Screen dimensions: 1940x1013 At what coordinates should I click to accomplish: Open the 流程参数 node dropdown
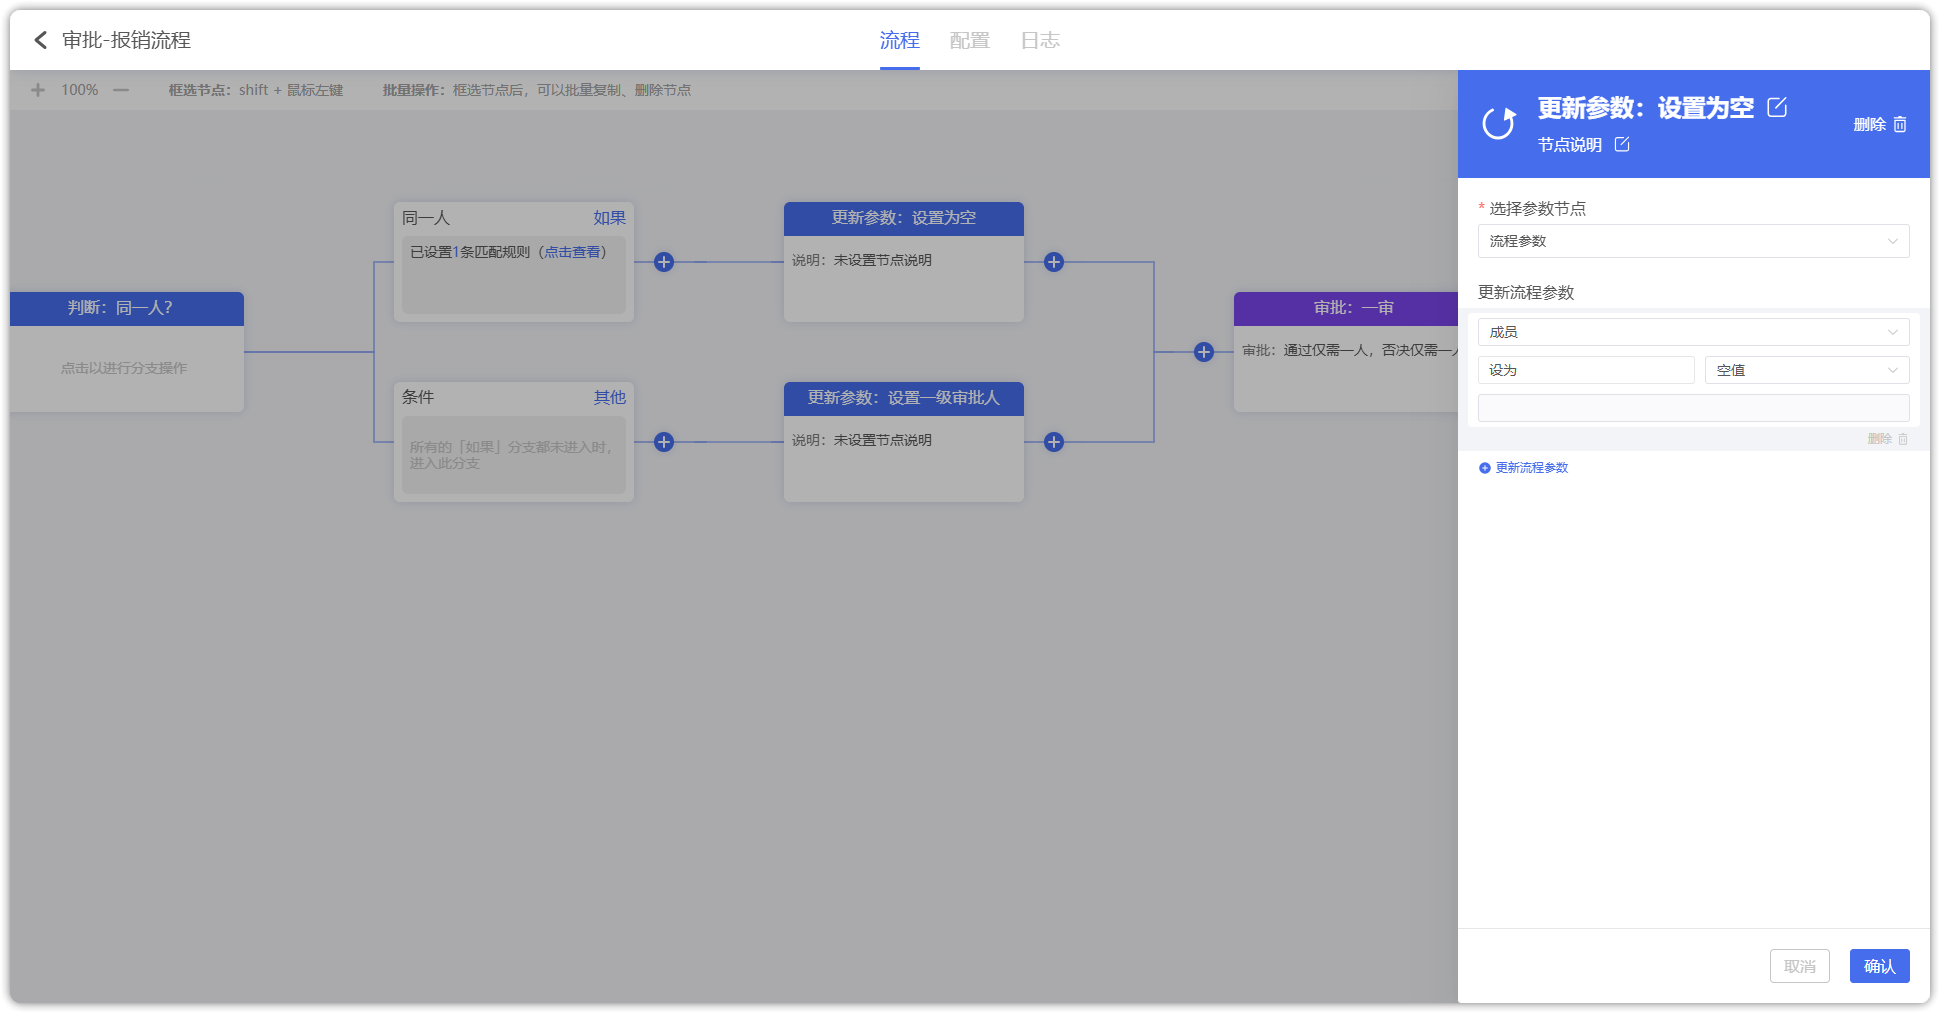point(1693,241)
